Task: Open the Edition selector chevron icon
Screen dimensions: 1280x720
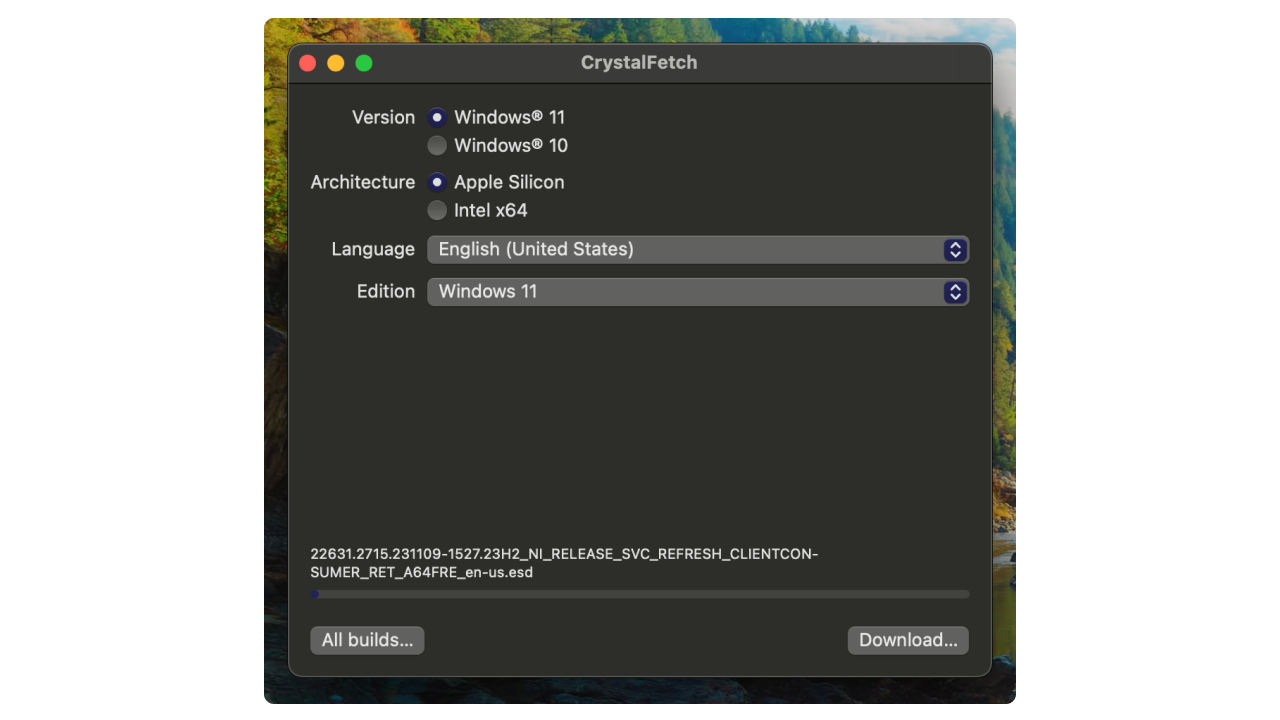Action: pos(954,292)
